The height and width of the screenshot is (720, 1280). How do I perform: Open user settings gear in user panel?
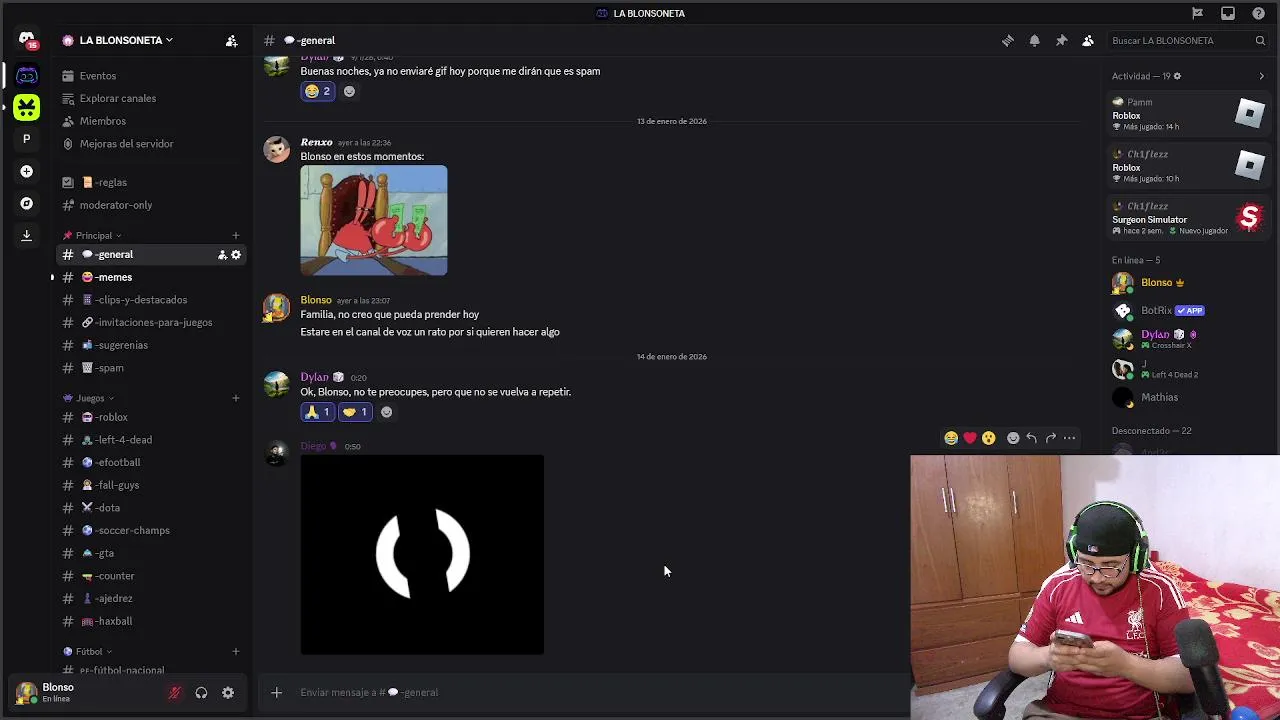(x=228, y=693)
